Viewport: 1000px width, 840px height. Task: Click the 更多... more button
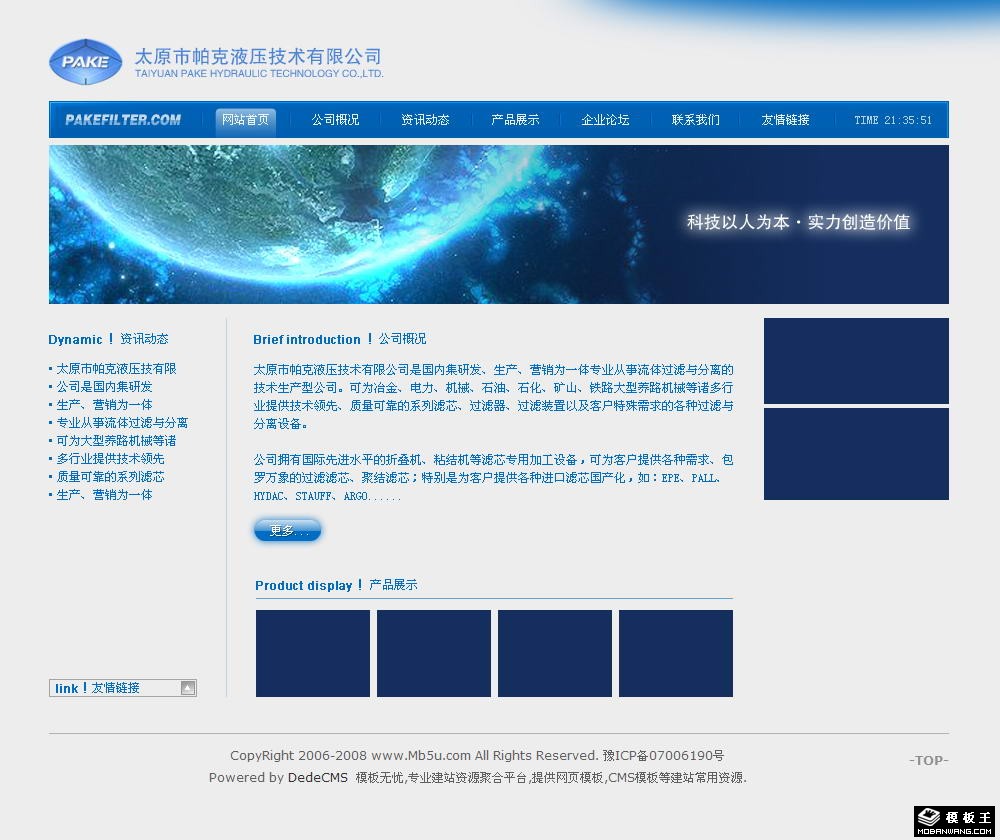288,530
